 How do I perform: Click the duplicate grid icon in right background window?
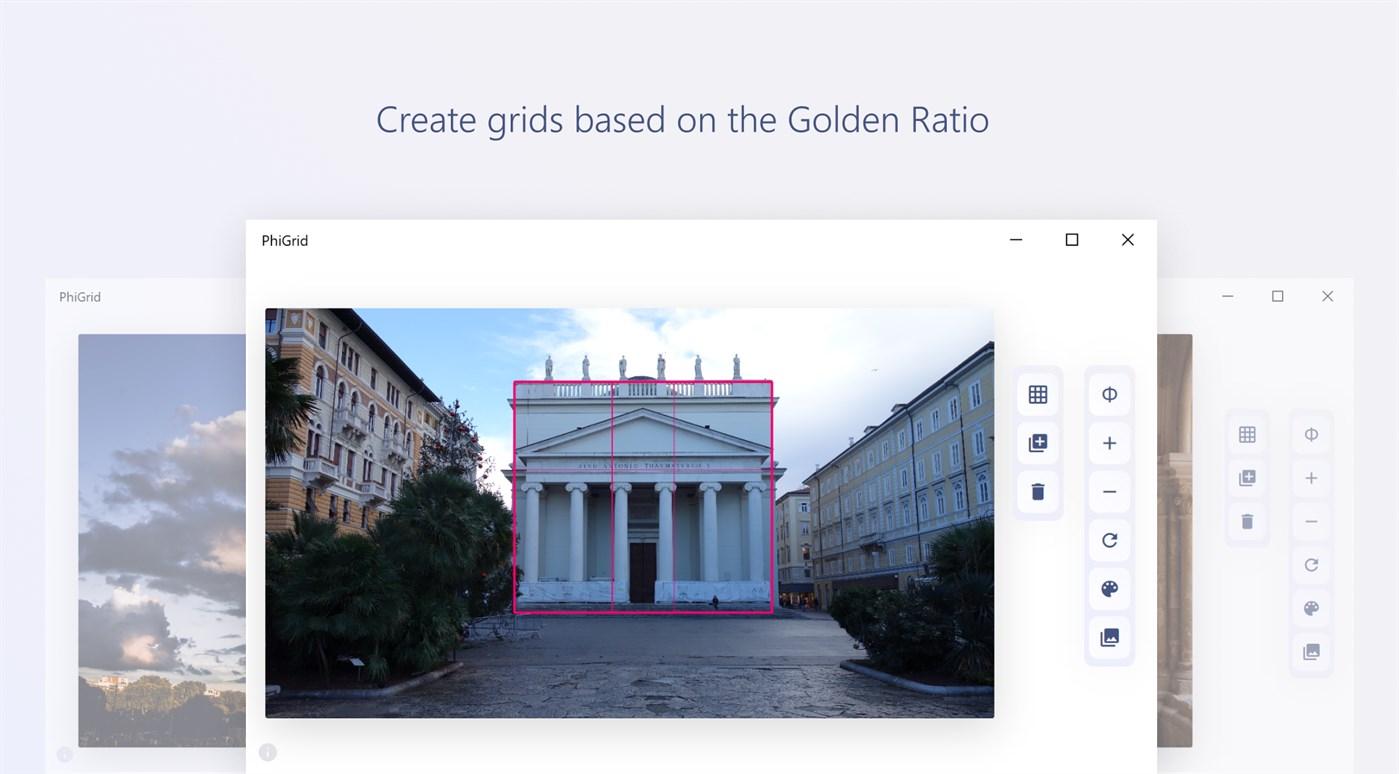[1247, 477]
